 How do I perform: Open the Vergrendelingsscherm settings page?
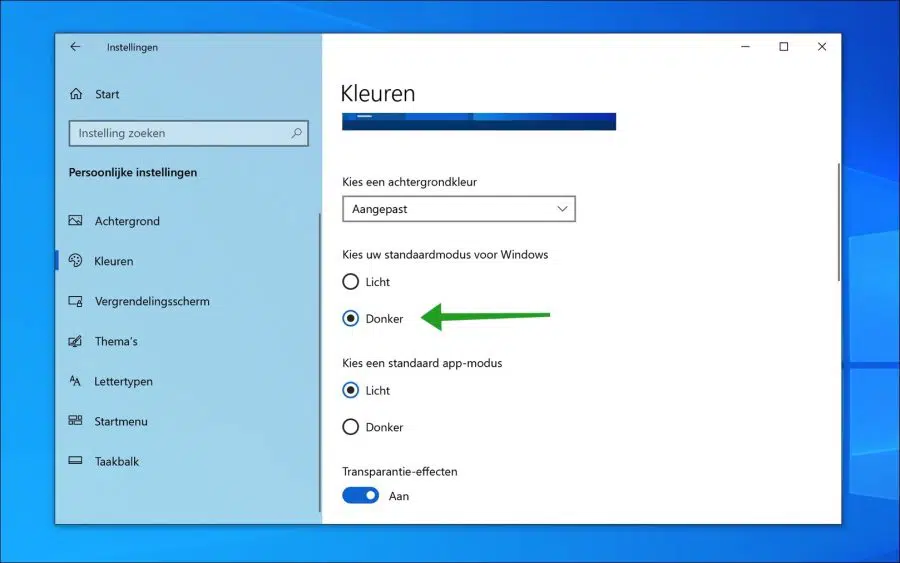[152, 301]
